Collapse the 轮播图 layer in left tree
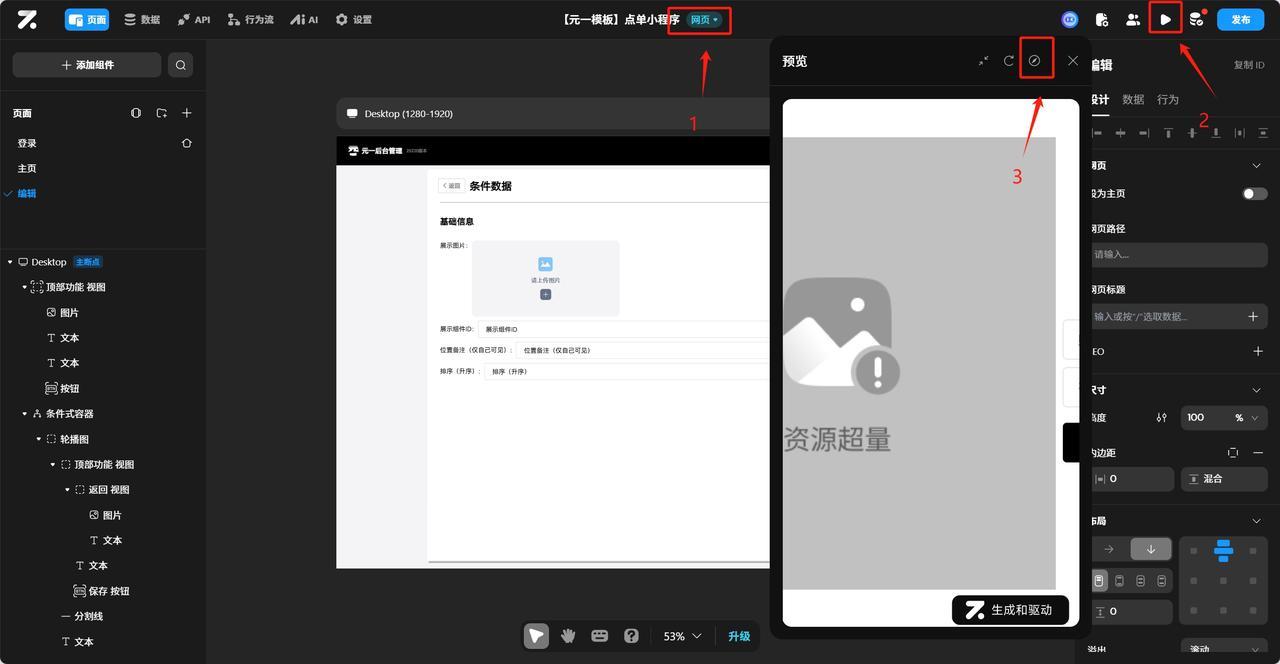Viewport: 1280px width, 664px height. point(40,438)
